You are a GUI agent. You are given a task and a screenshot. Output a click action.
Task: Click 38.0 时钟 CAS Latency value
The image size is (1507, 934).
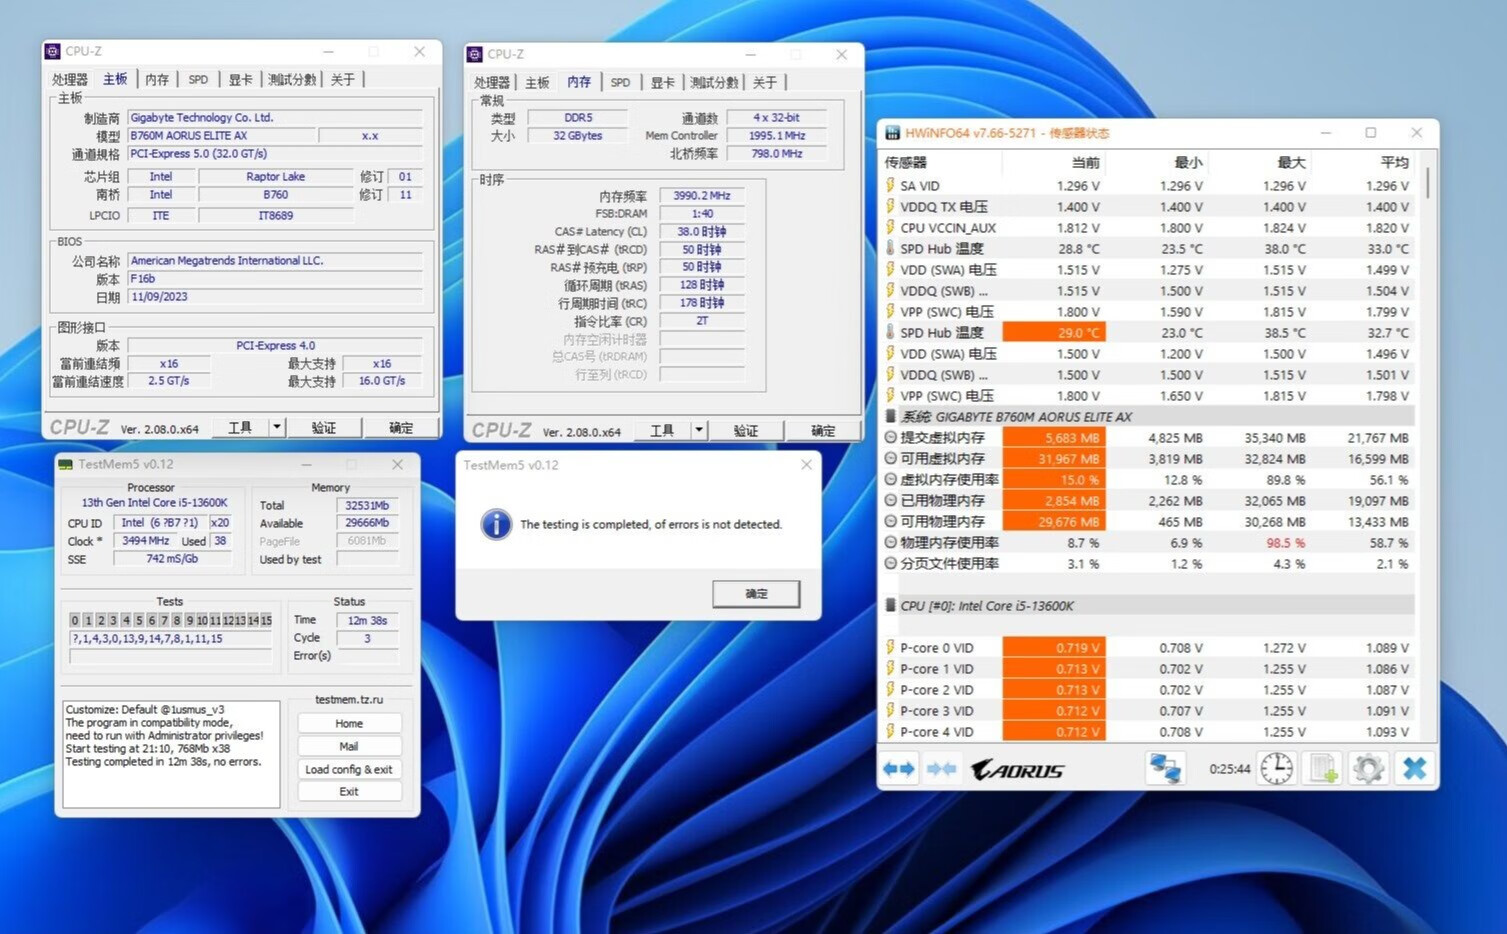tap(702, 231)
